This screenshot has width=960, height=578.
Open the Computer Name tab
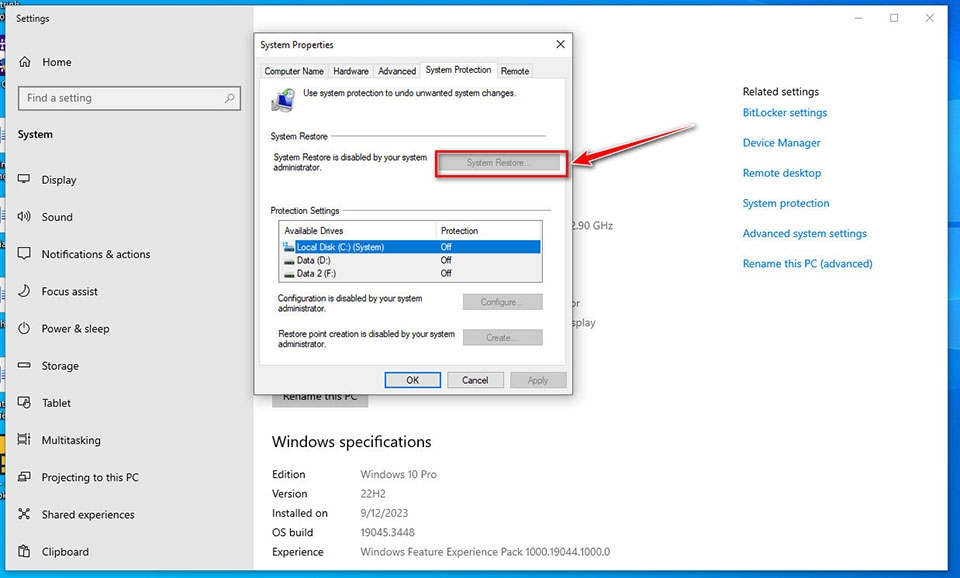click(294, 71)
